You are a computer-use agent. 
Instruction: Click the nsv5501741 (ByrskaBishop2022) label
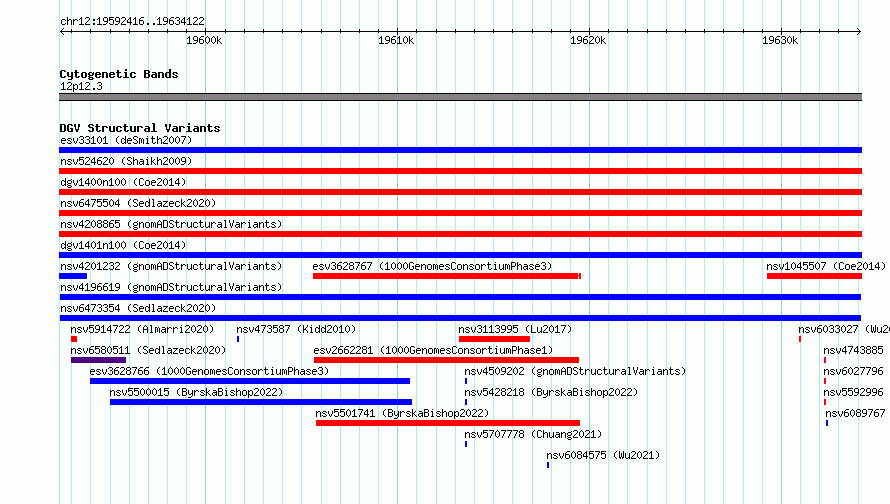click(402, 413)
